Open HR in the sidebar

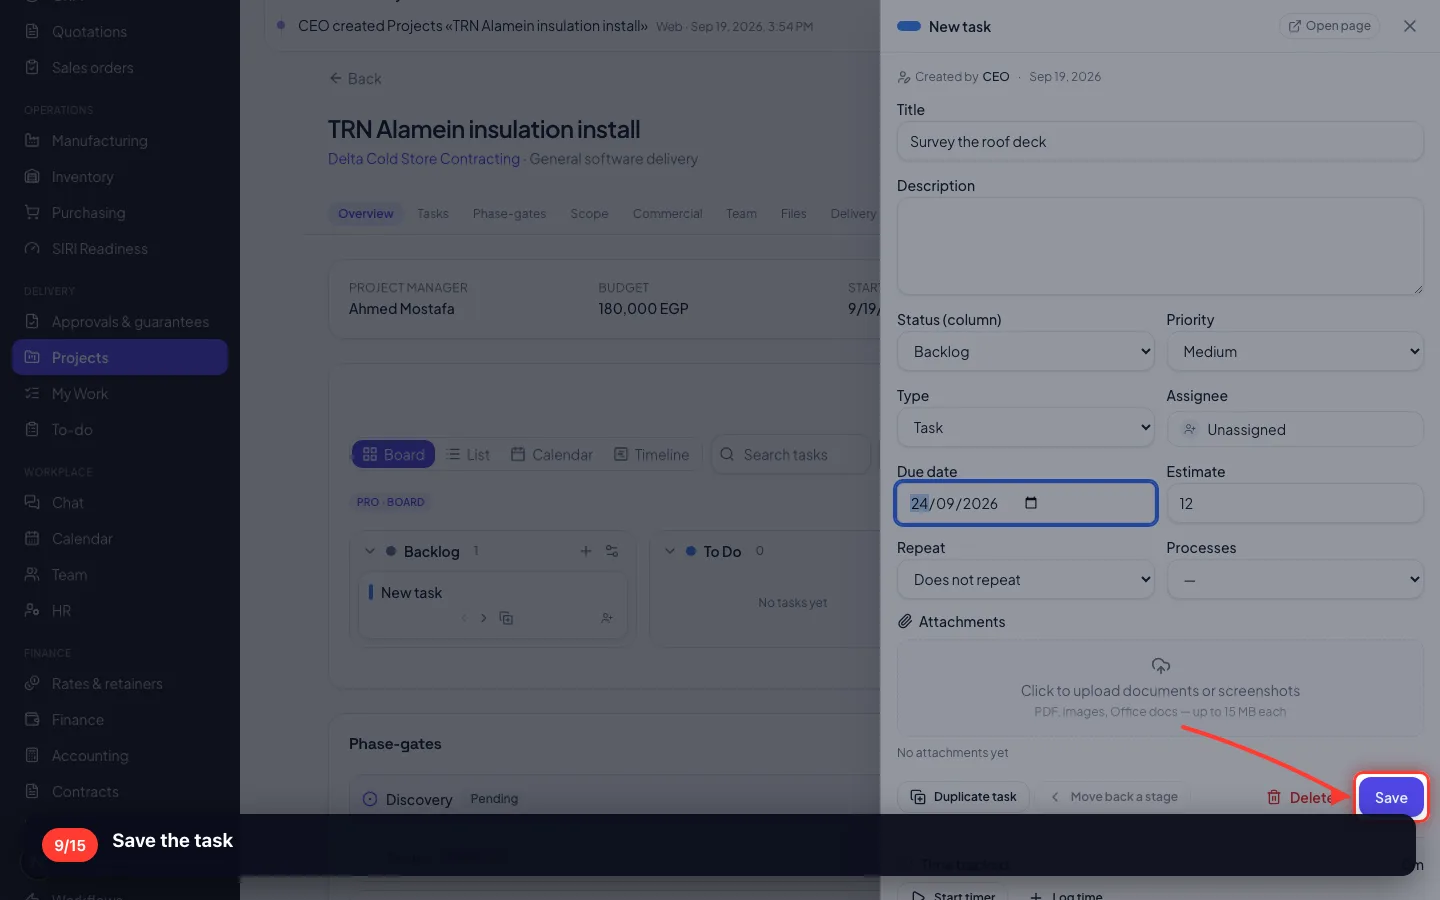(120, 611)
